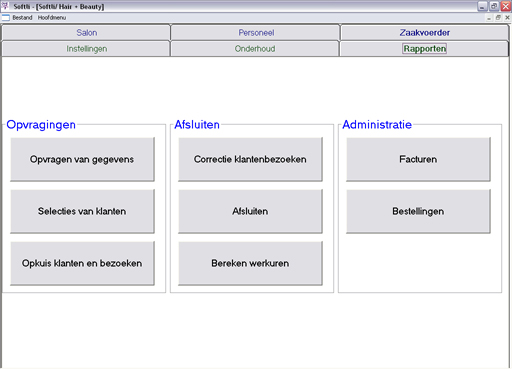Viewport: 512px width, 369px height.
Task: Open Correctie klantenbezoeken
Action: (x=250, y=159)
